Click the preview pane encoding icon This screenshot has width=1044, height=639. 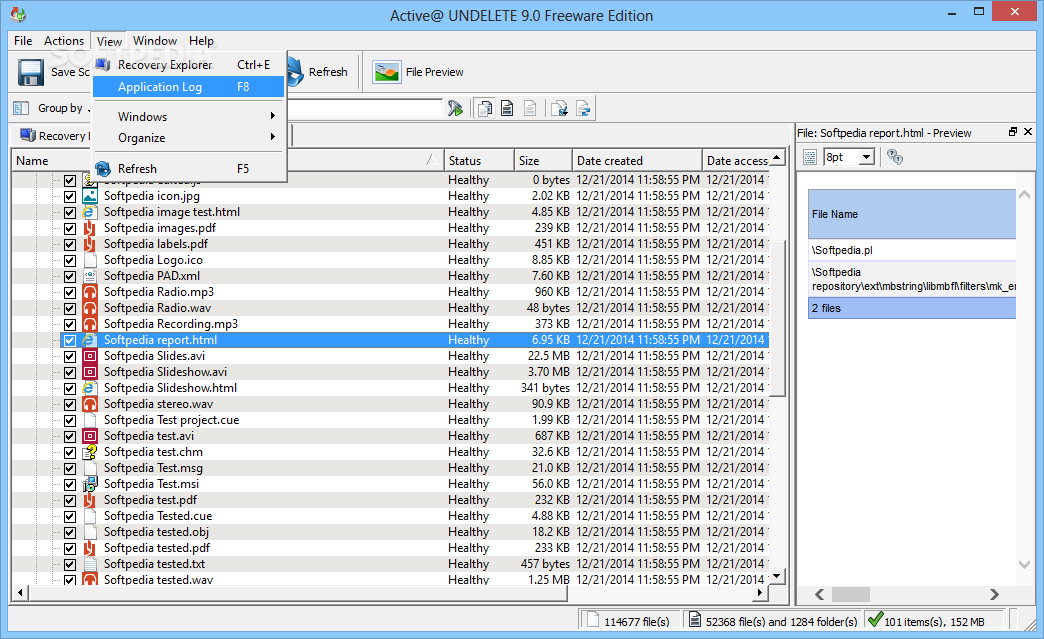(895, 157)
